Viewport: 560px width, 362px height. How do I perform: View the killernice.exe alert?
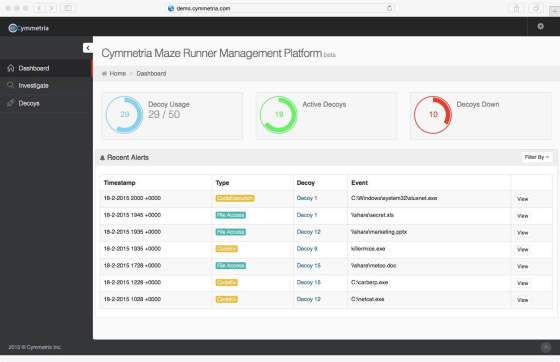click(522, 249)
